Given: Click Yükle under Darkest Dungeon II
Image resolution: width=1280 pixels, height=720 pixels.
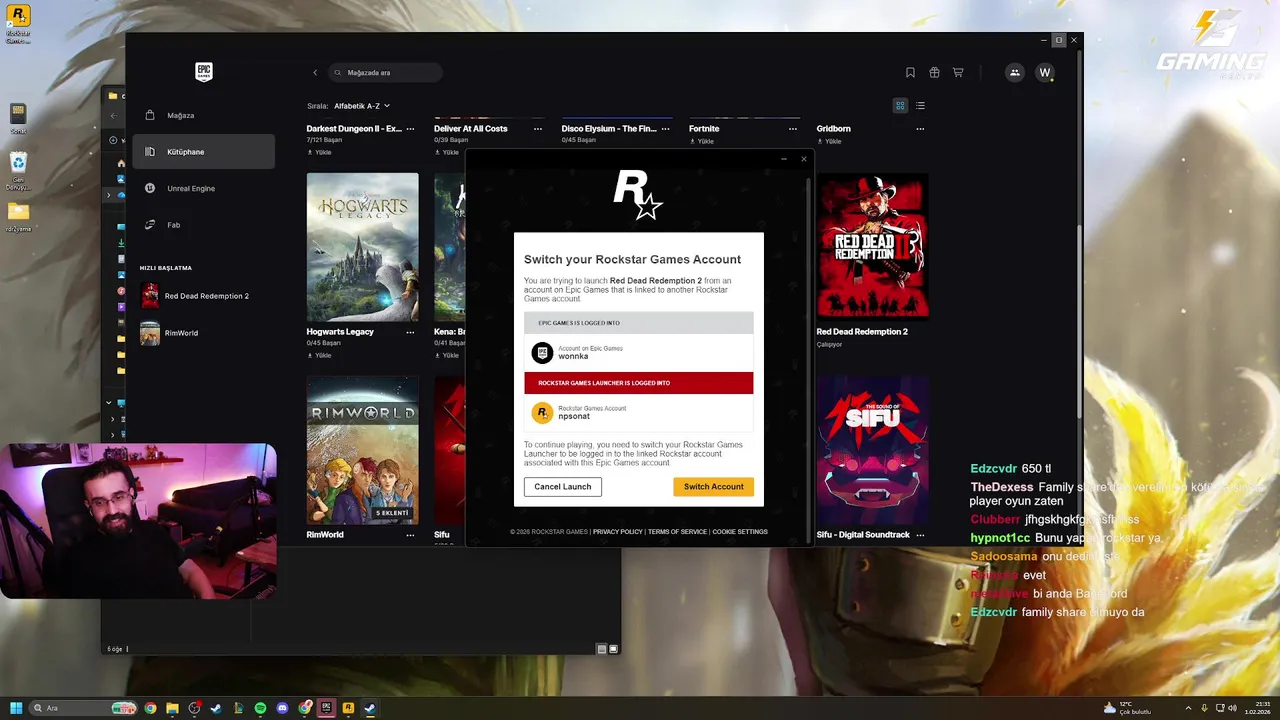Looking at the screenshot, I should click(x=319, y=152).
